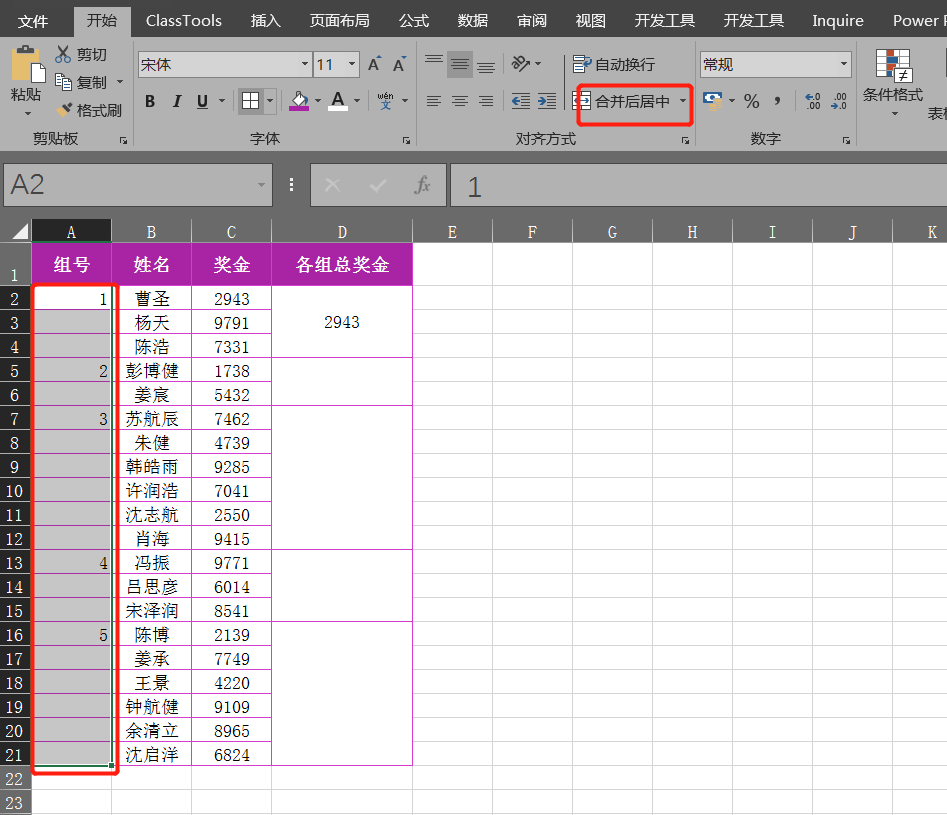Open the font size 11 dropdown

tap(352, 64)
